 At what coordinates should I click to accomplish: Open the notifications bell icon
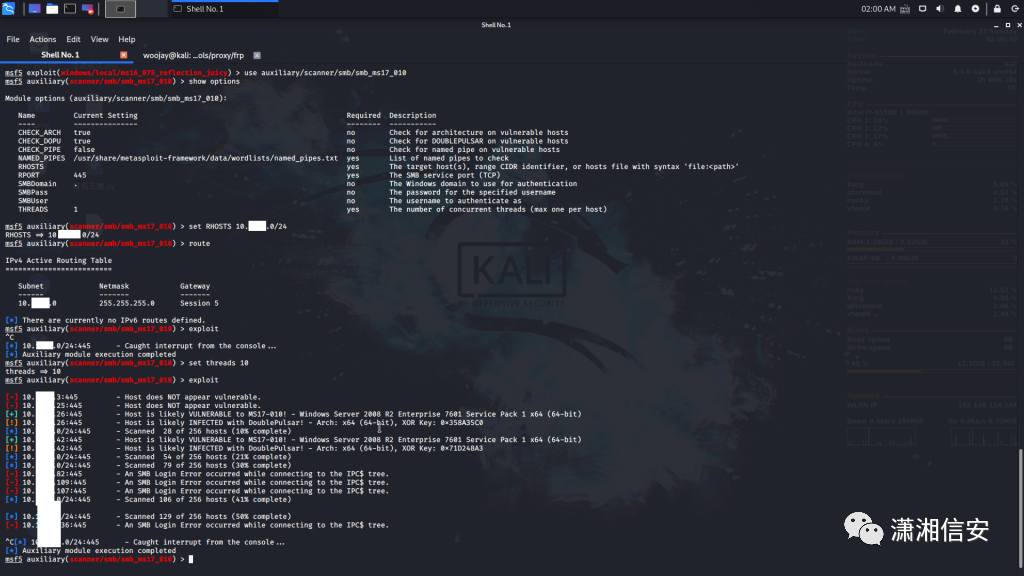[x=957, y=9]
